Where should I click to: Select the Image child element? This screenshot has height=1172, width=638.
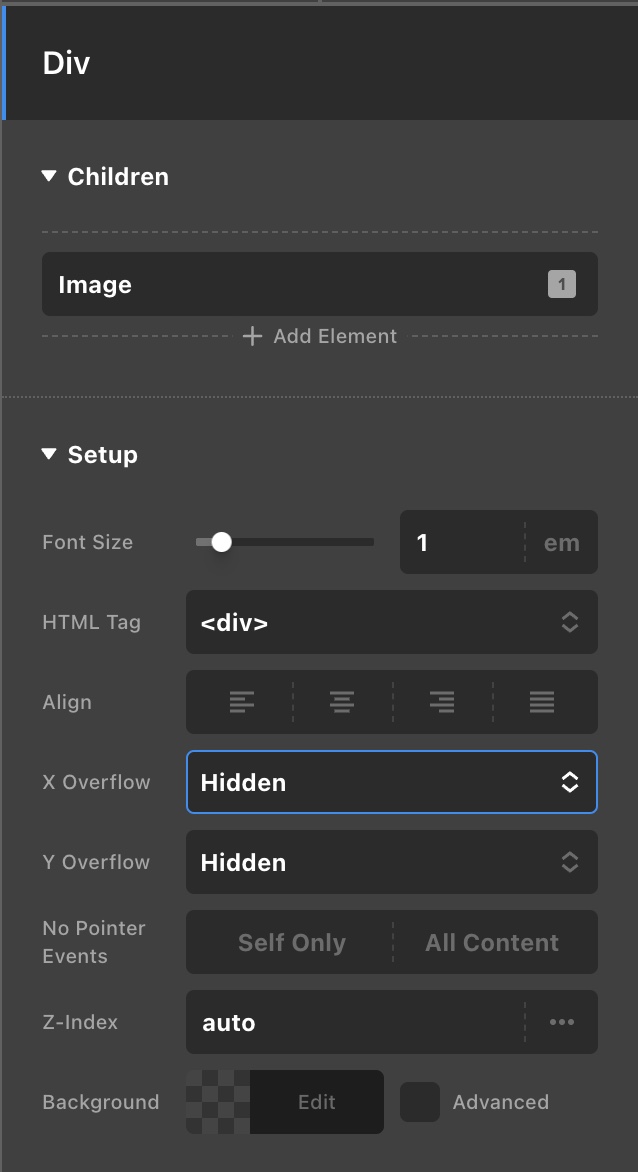[x=320, y=284]
